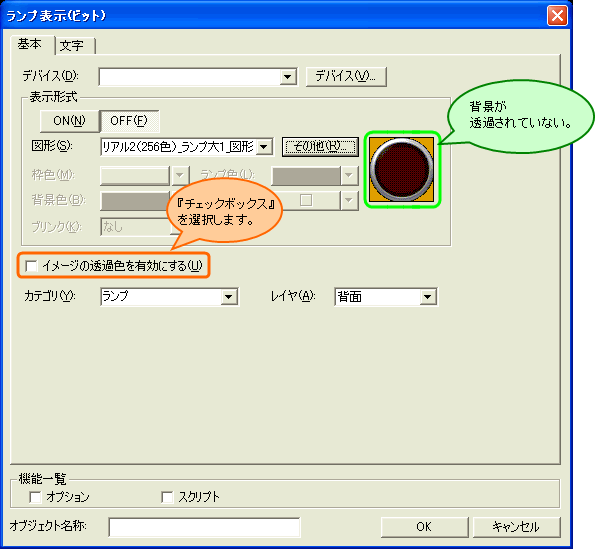Click the lamp preview image
Screen dimensions: 595x549
(x=401, y=170)
